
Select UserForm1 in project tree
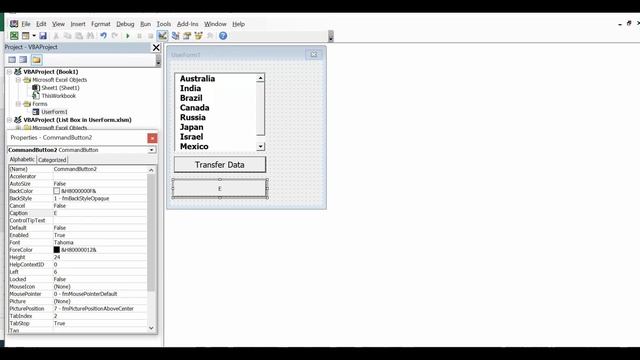tap(54, 112)
